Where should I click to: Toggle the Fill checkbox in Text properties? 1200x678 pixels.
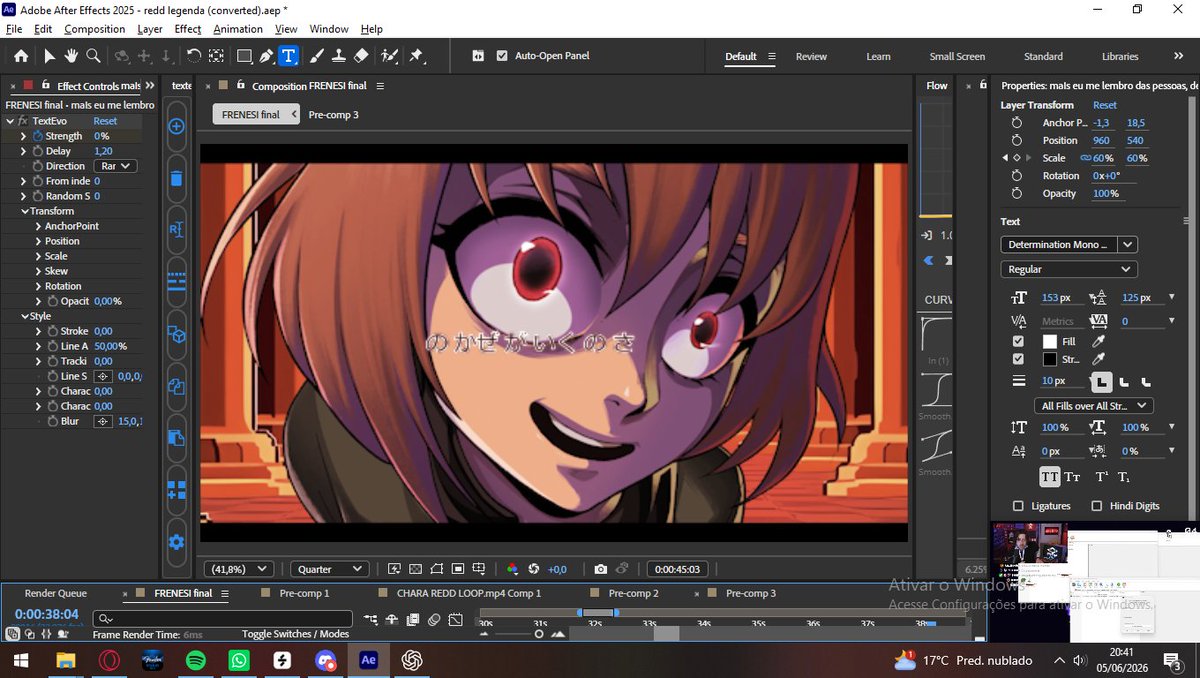pos(1018,341)
